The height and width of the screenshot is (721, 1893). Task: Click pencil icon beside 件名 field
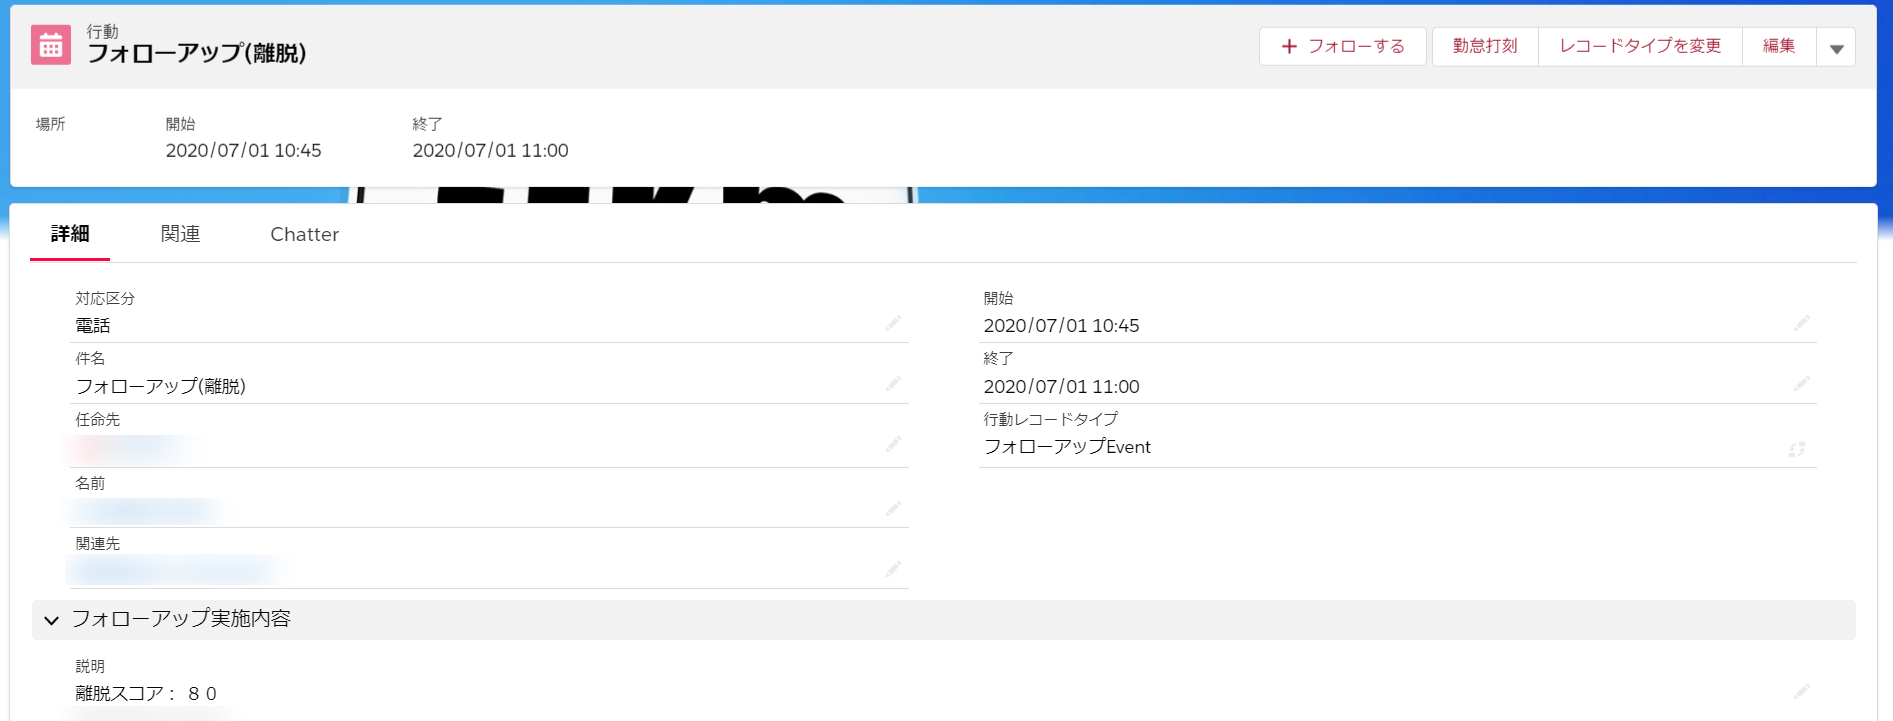tap(893, 384)
